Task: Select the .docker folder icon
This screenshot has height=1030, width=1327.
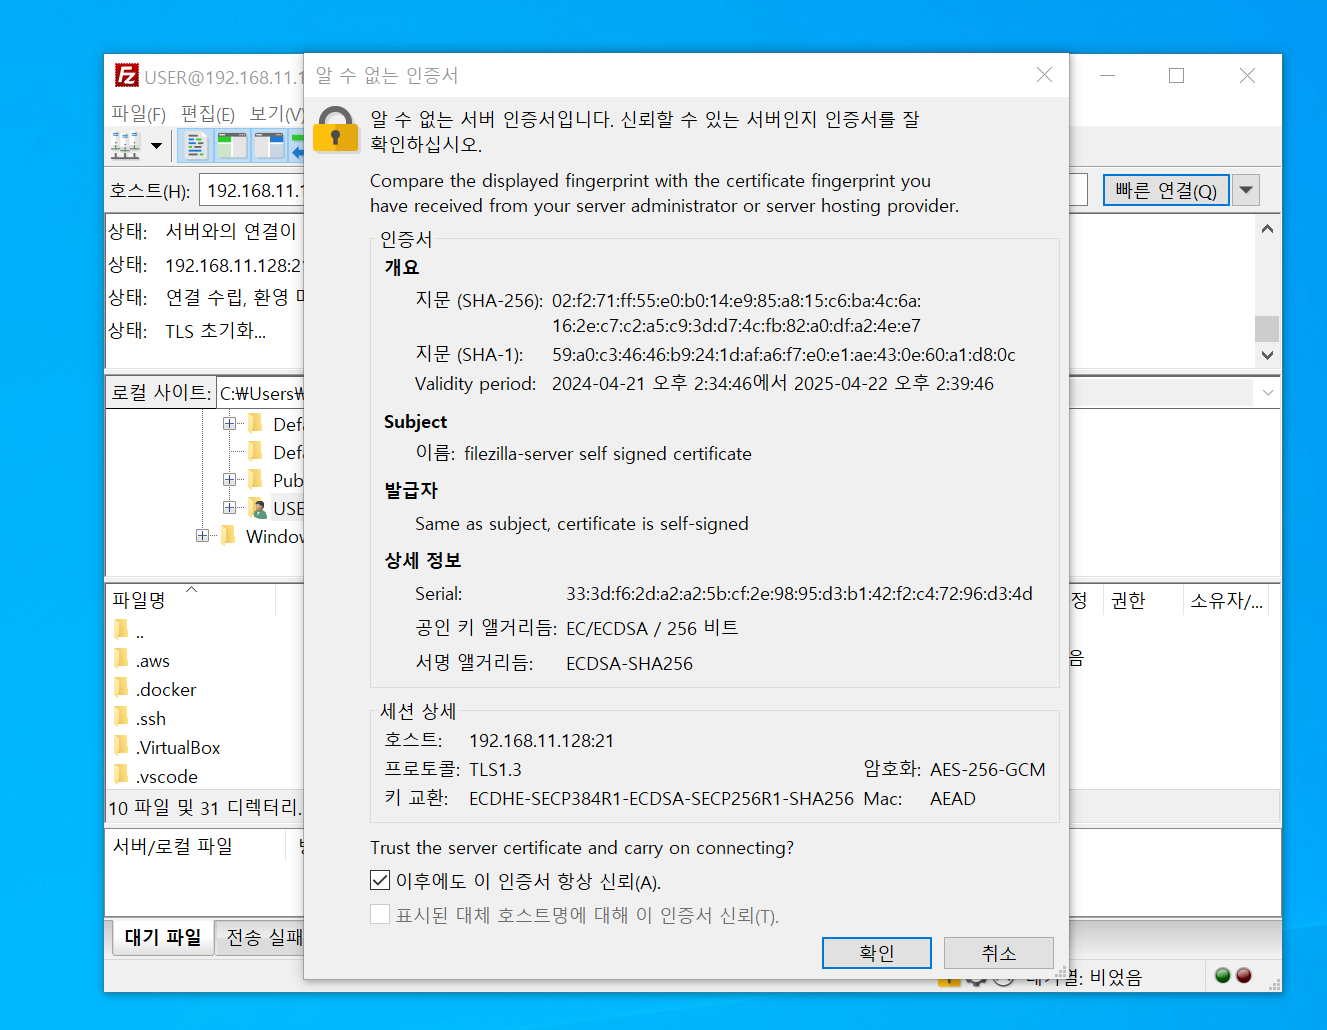Action: click(x=121, y=688)
